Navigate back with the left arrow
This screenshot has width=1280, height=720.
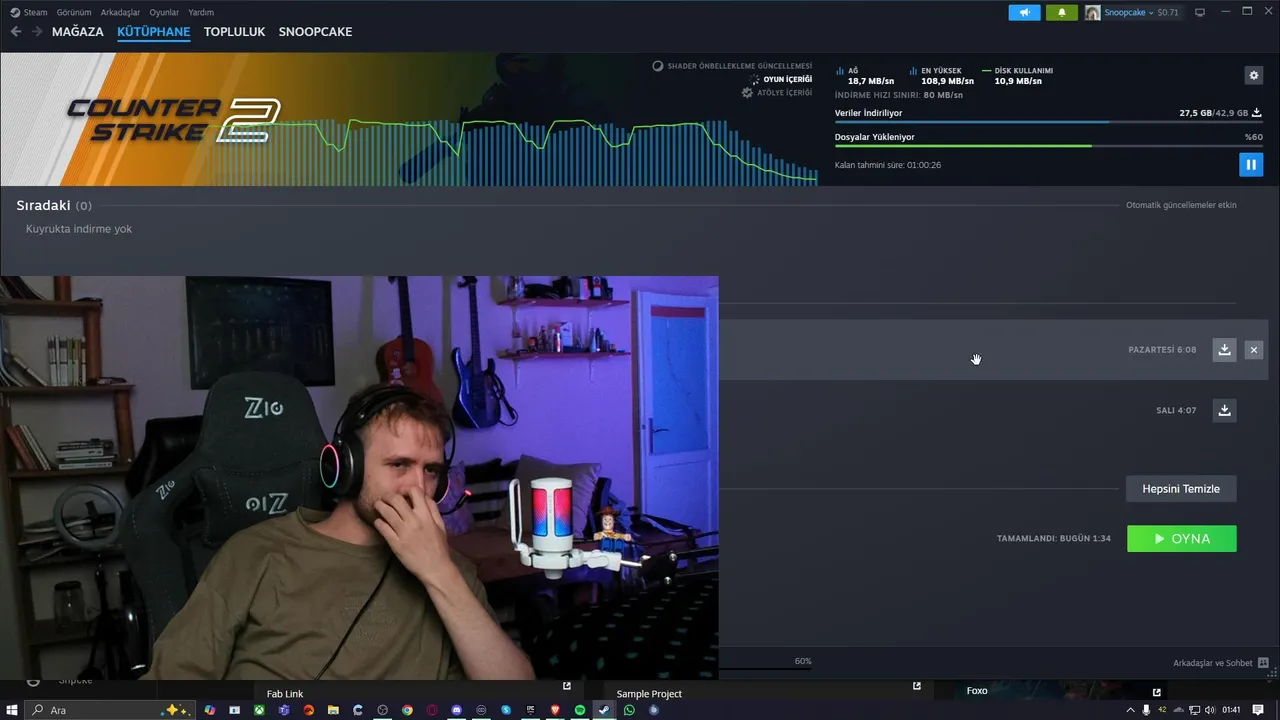[x=16, y=32]
